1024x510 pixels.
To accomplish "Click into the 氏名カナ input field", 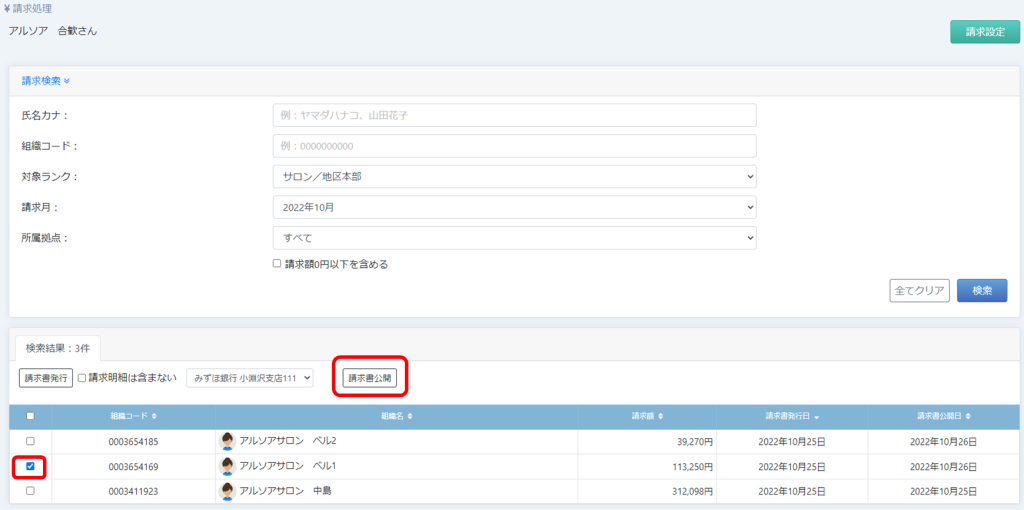I will coord(514,115).
